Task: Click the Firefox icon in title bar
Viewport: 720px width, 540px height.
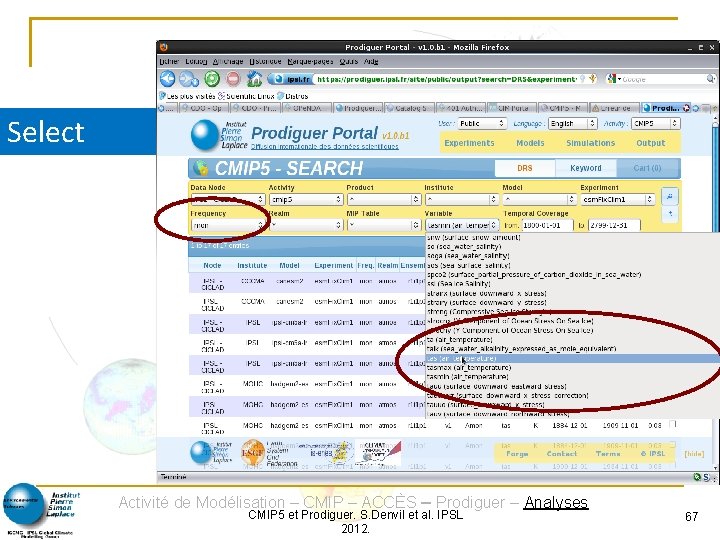Action: click(x=164, y=47)
